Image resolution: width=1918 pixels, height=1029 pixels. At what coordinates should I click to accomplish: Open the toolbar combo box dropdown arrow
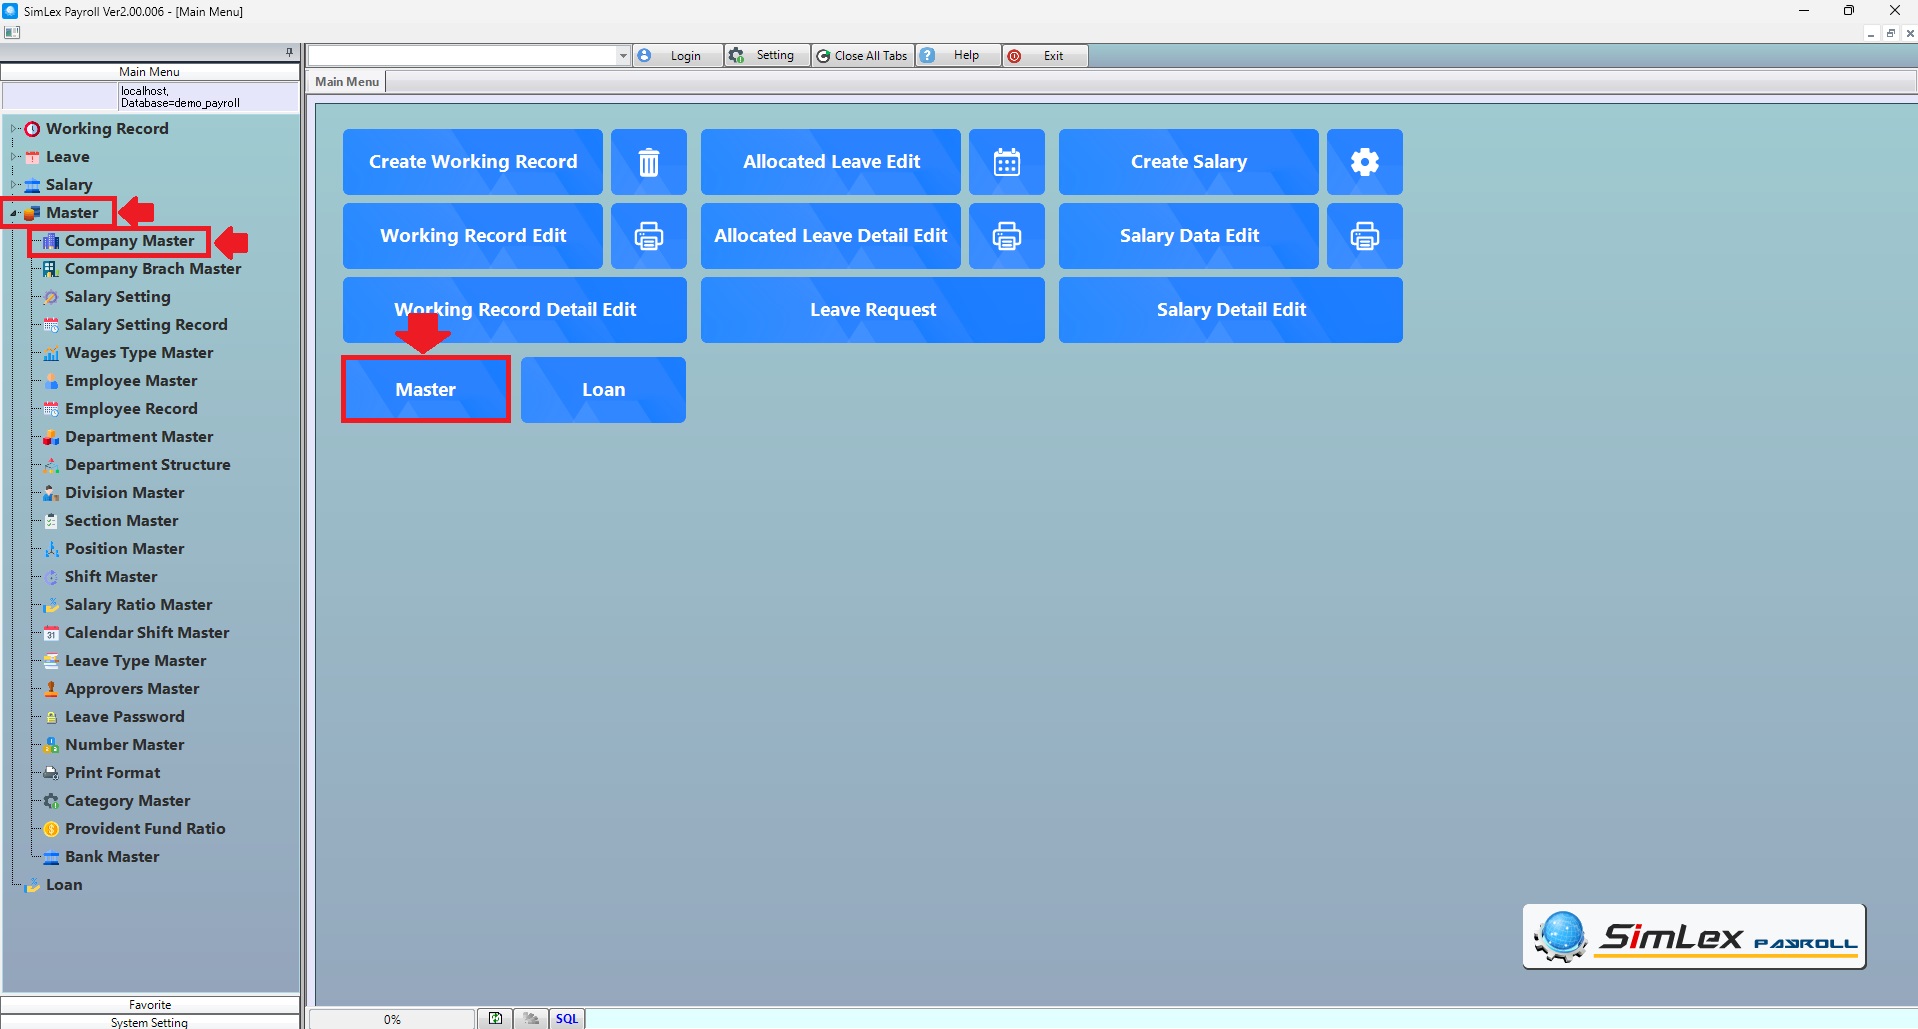623,56
